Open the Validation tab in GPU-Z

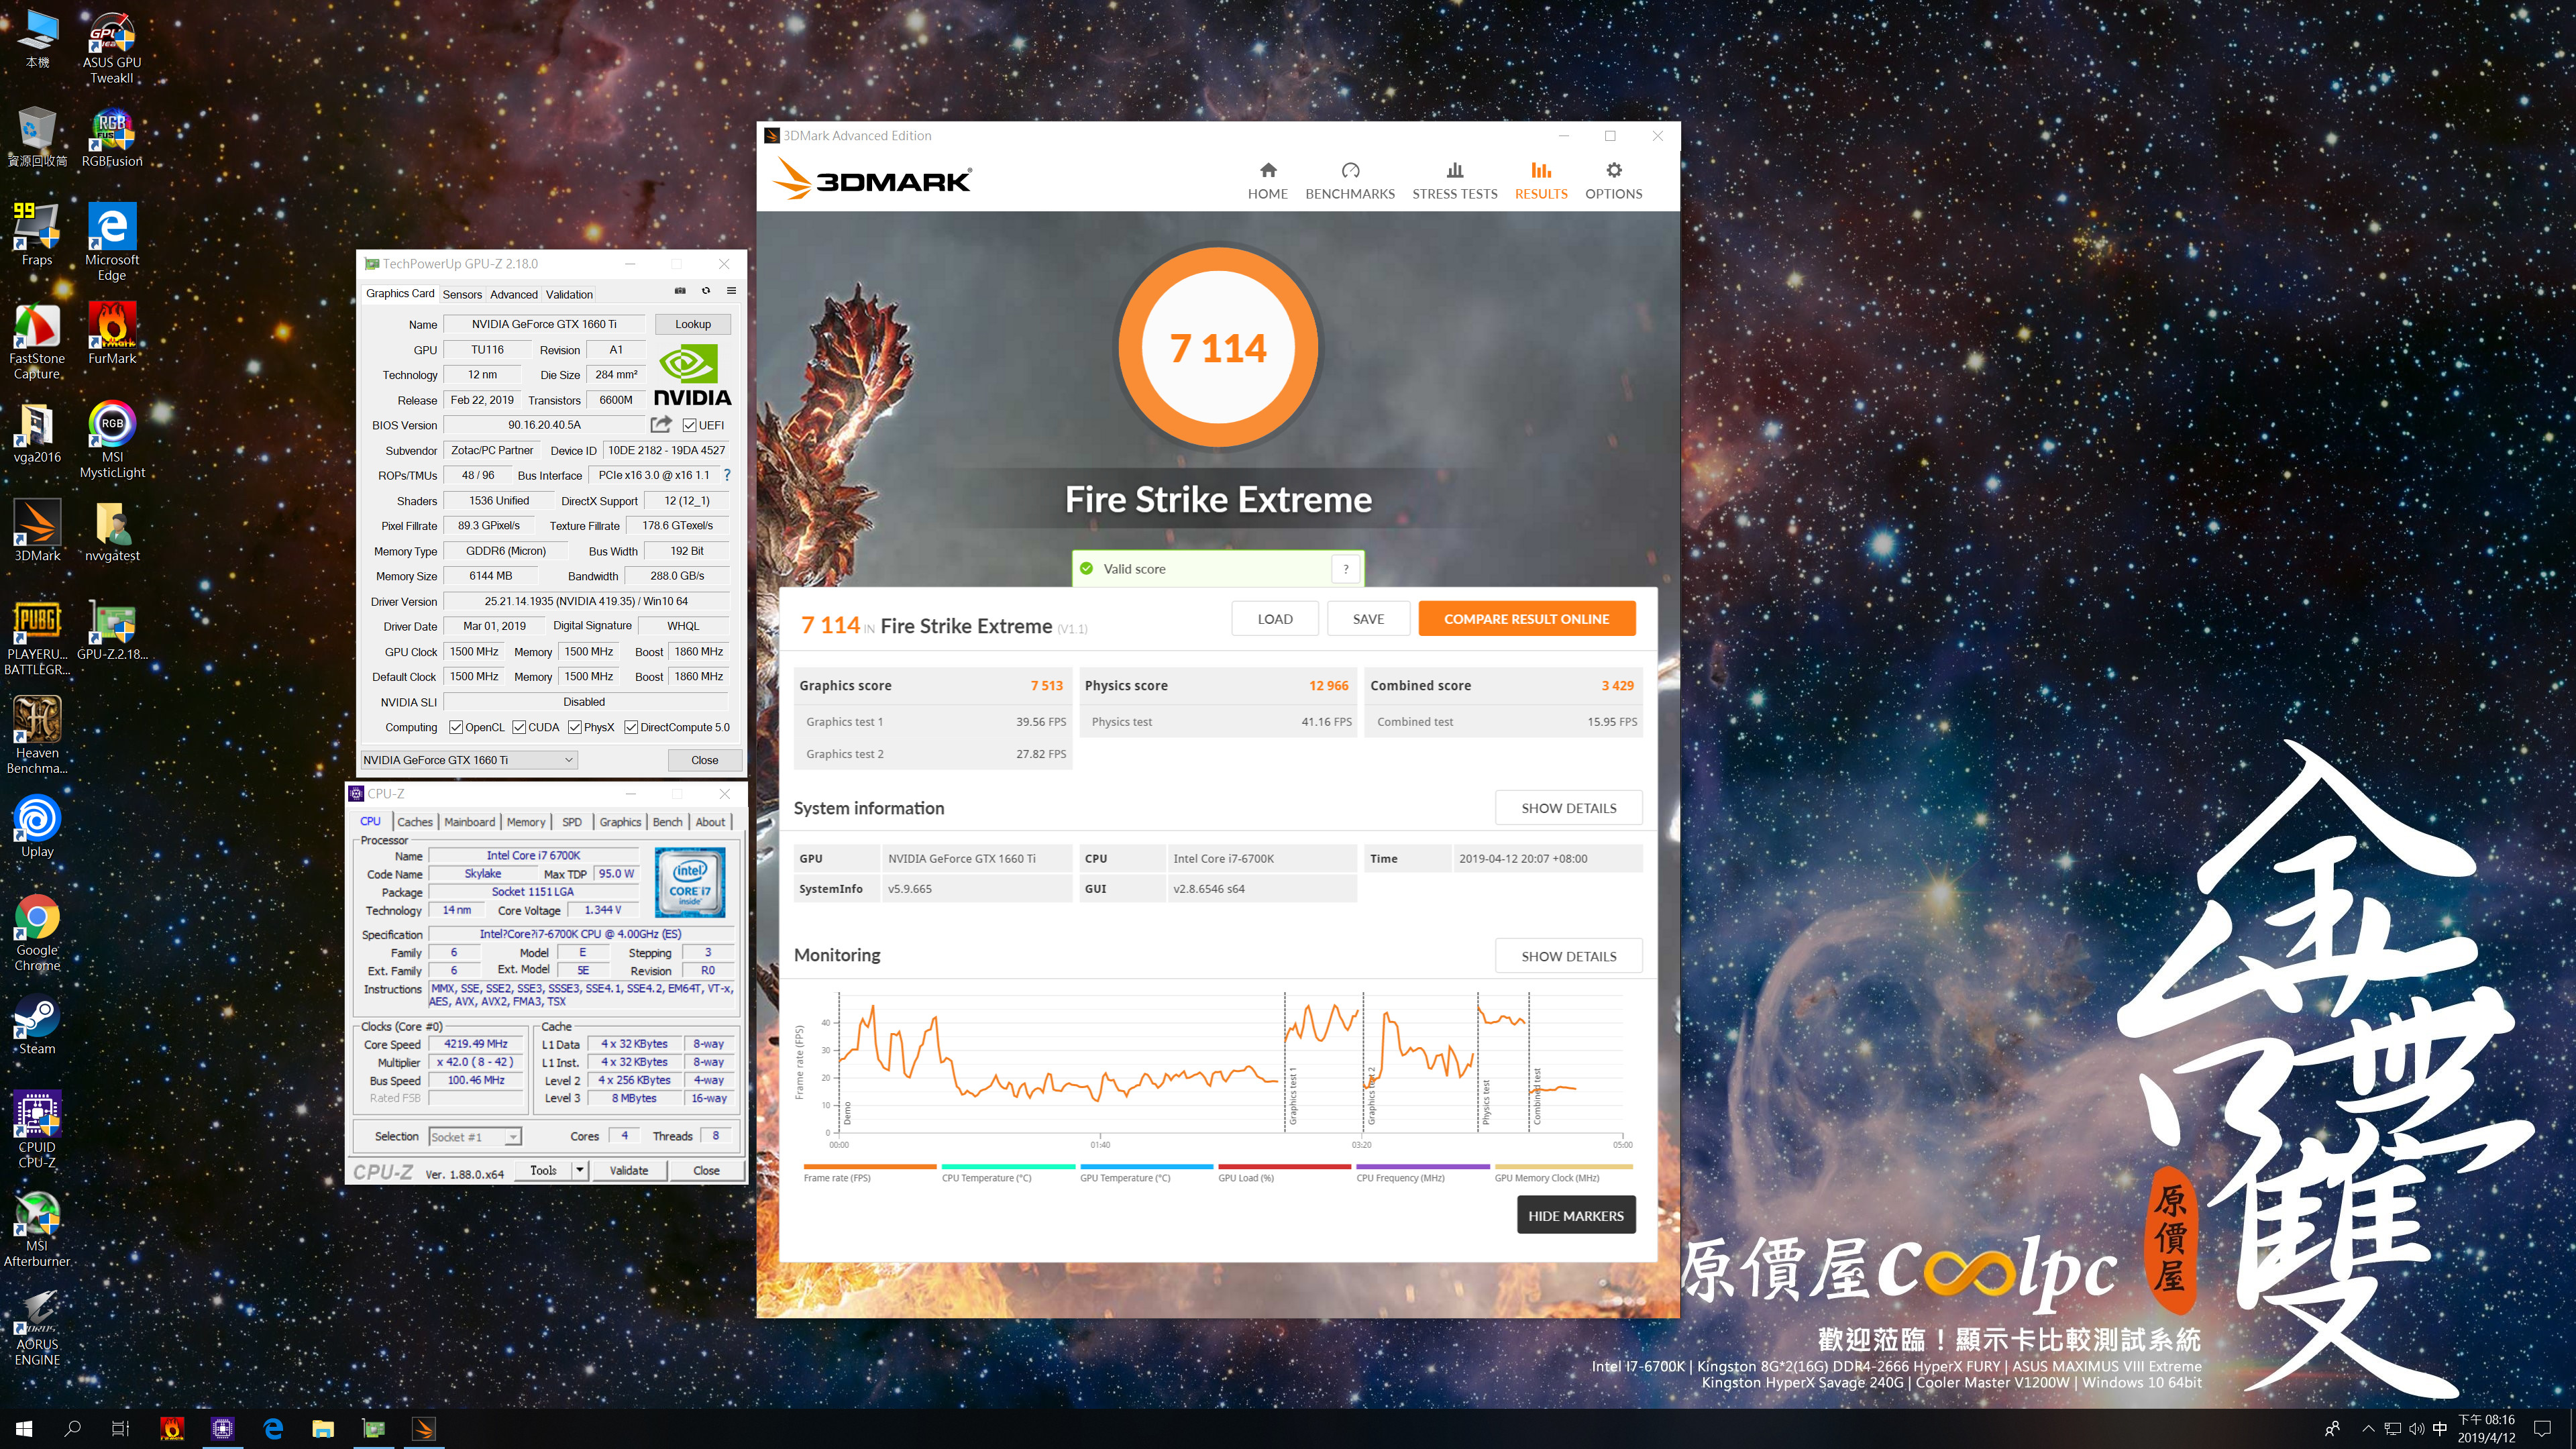pos(569,294)
